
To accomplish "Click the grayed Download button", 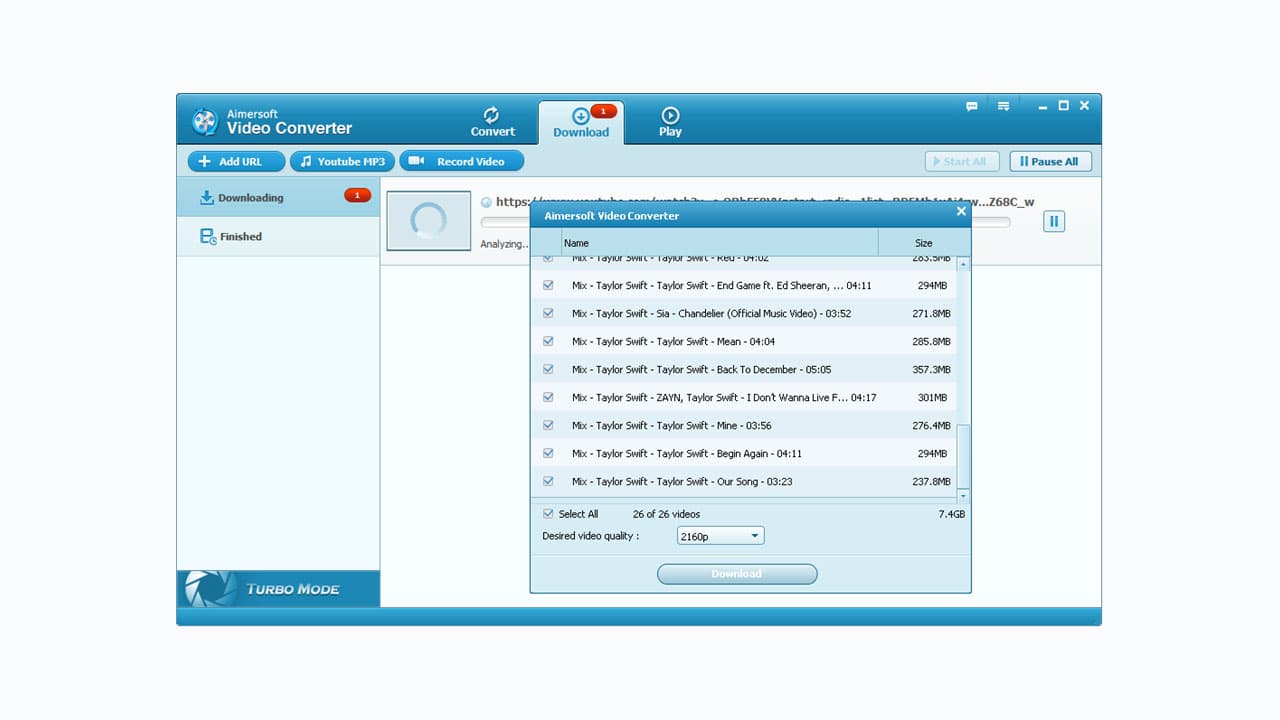I will pos(737,573).
